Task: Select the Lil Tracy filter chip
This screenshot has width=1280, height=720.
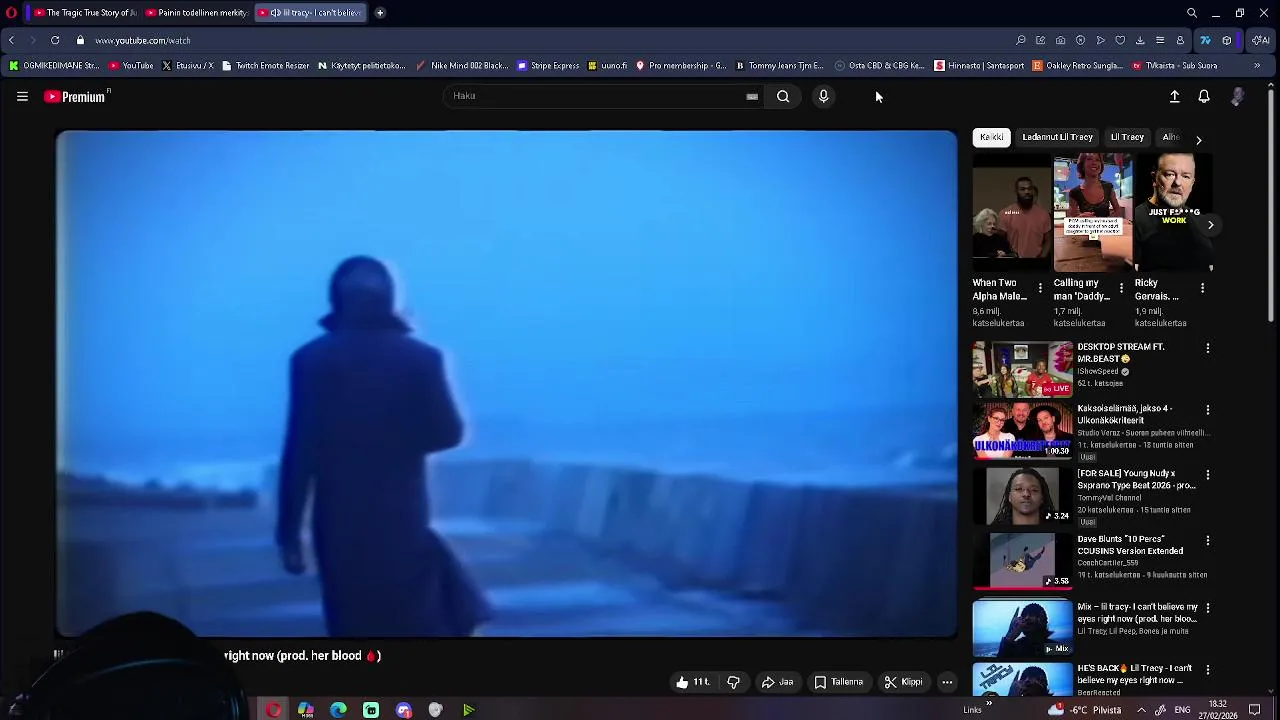Action: coord(1127,137)
